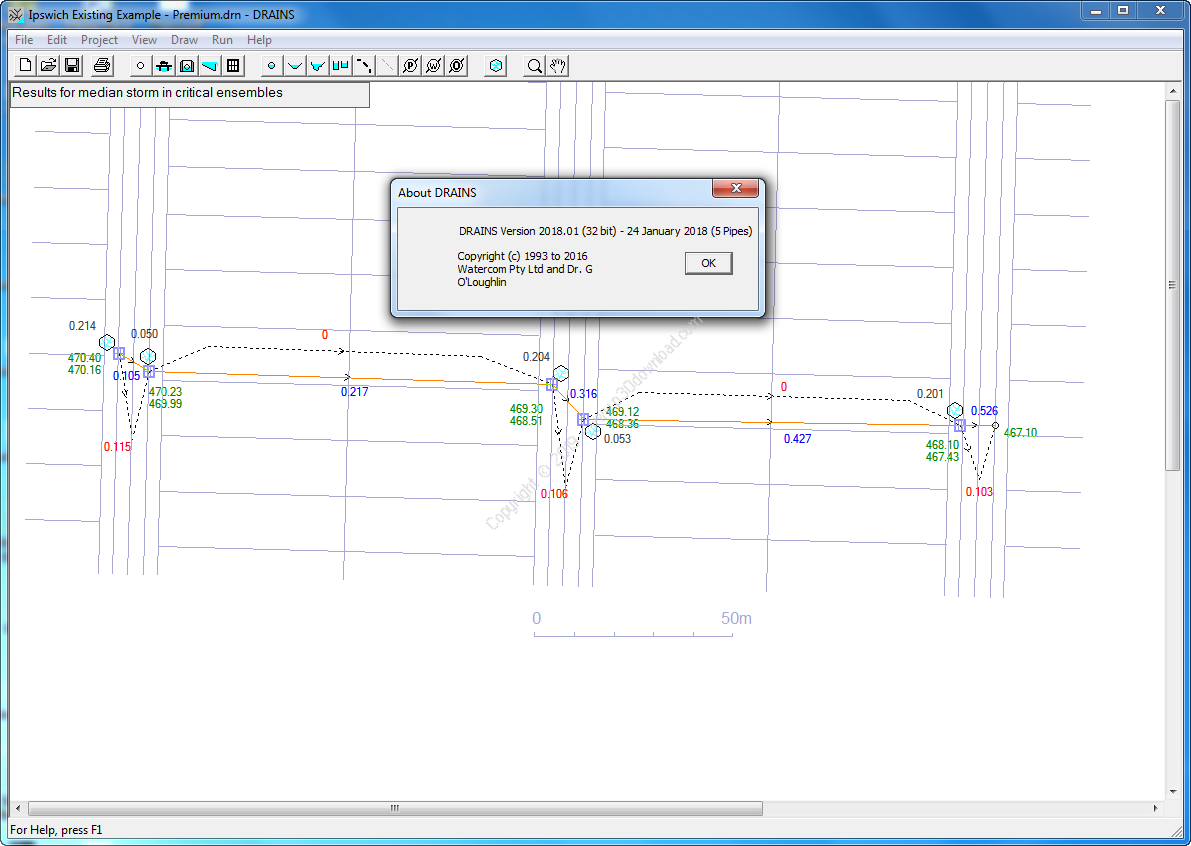Open the Run menu
Screen dimensions: 1191x846
tap(222, 40)
